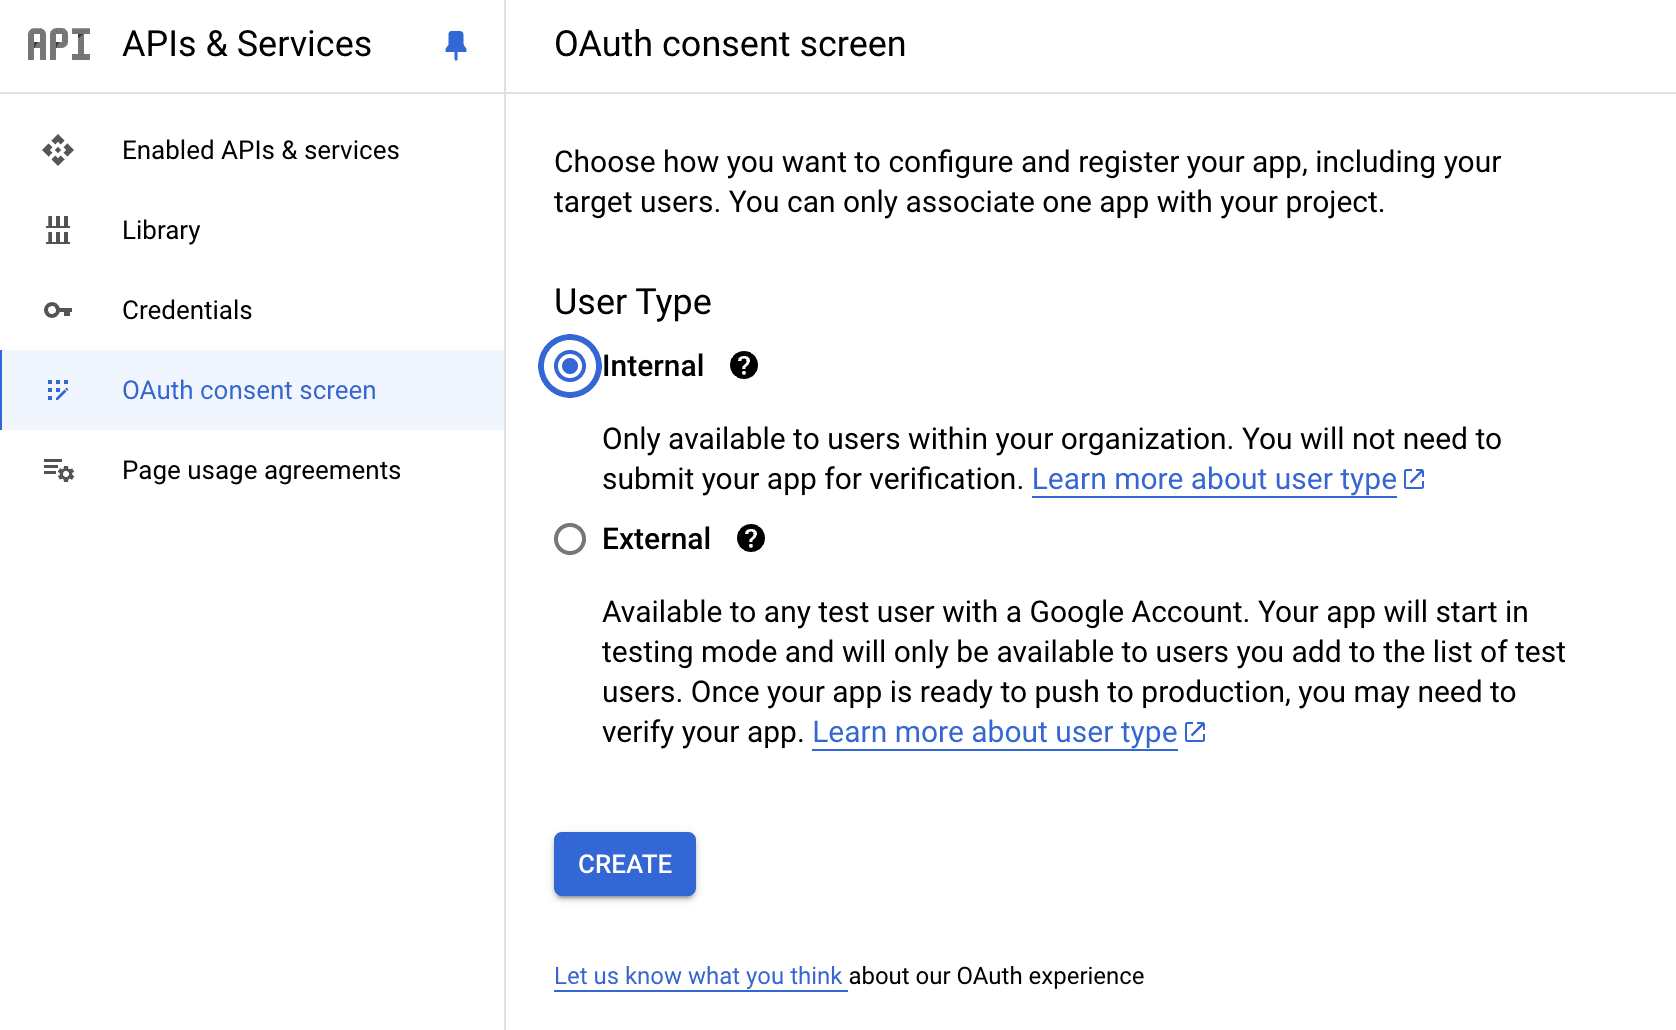This screenshot has height=1030, width=1676.
Task: Click the OAuth consent screen icon
Action: tap(59, 390)
